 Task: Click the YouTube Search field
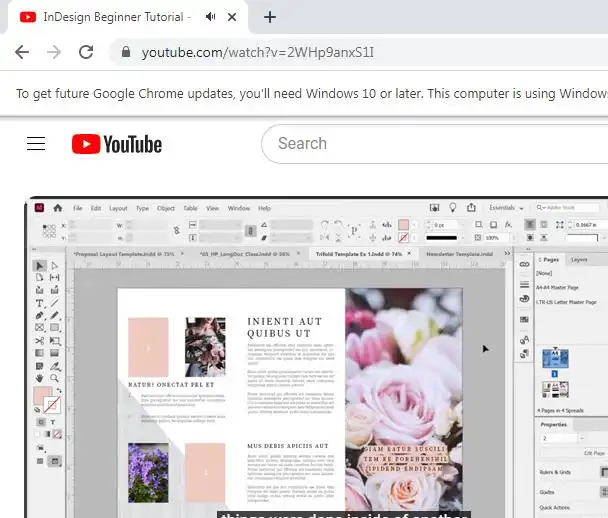(434, 143)
